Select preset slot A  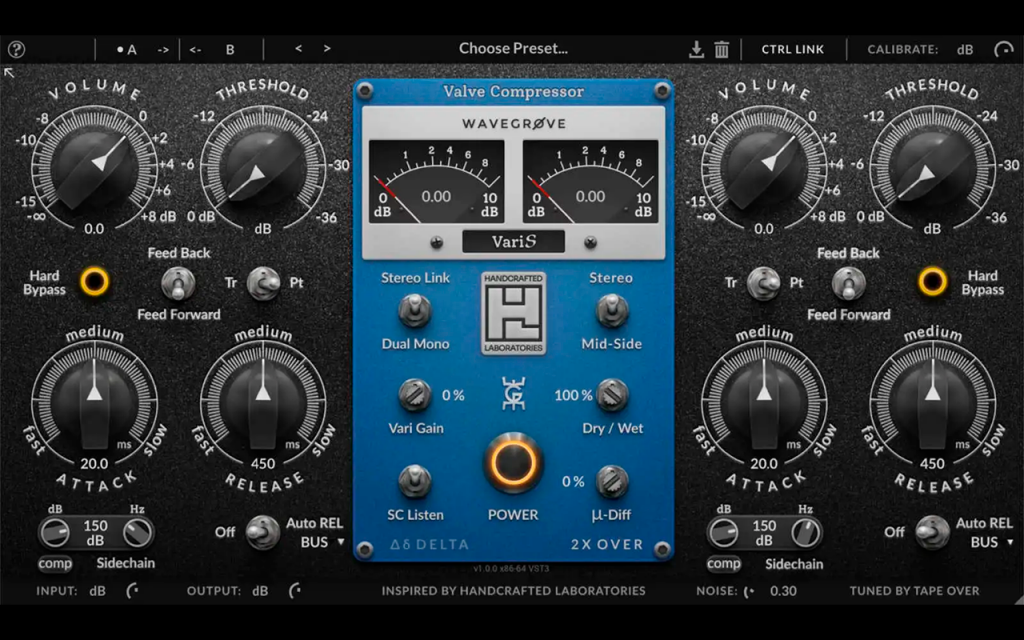pyautogui.click(x=127, y=50)
